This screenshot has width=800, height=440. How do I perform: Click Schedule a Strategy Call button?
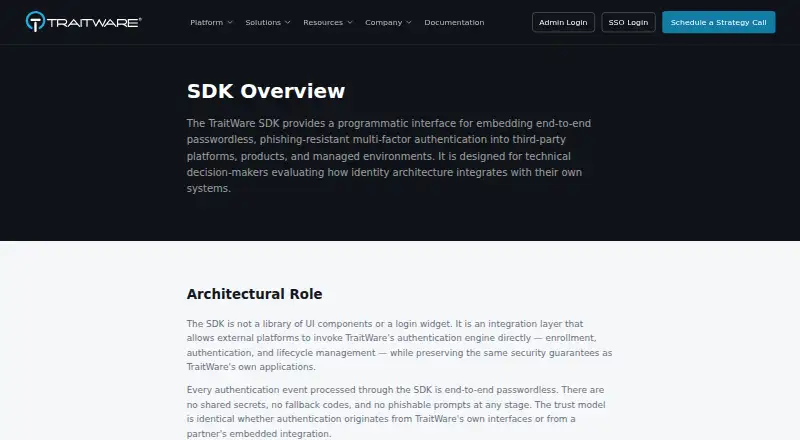[x=718, y=22]
